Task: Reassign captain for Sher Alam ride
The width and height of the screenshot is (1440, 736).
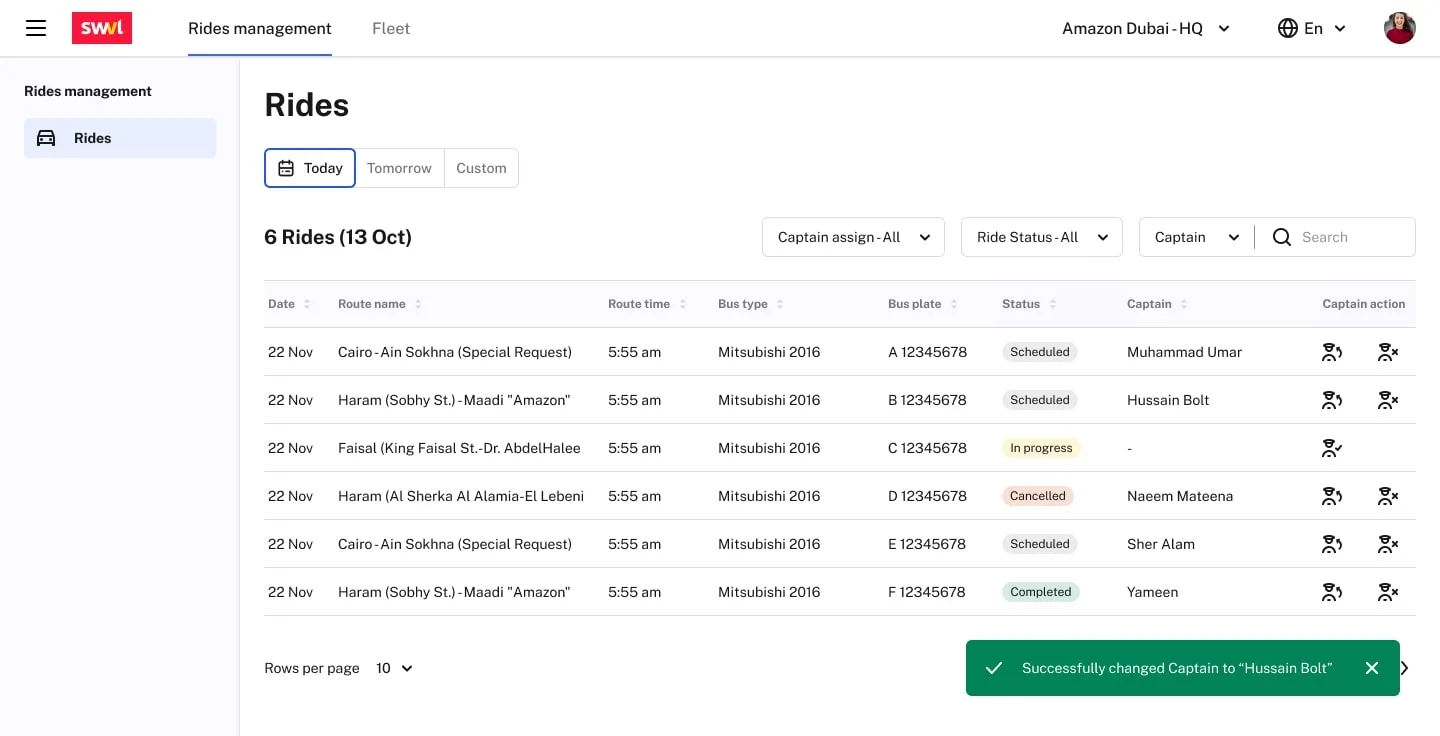Action: [x=1331, y=544]
